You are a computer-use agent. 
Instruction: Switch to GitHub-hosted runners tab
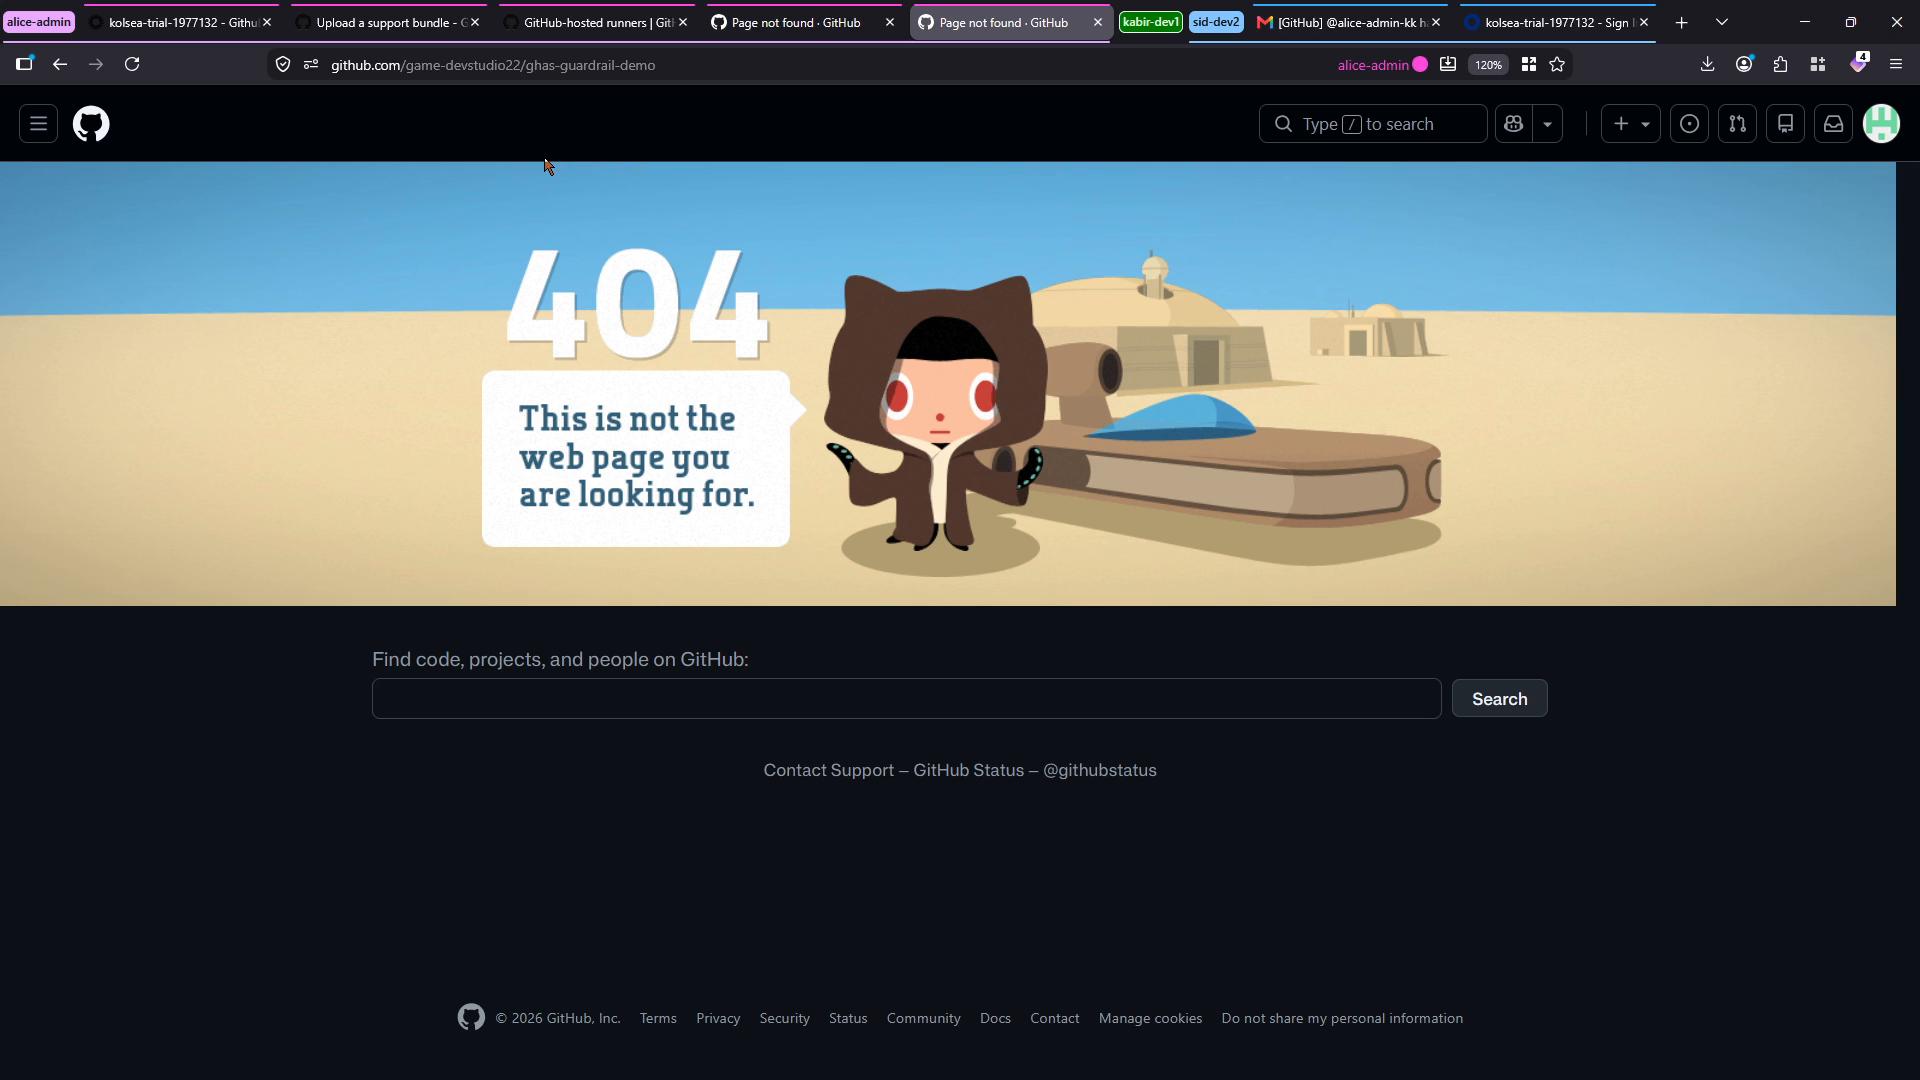pos(596,22)
